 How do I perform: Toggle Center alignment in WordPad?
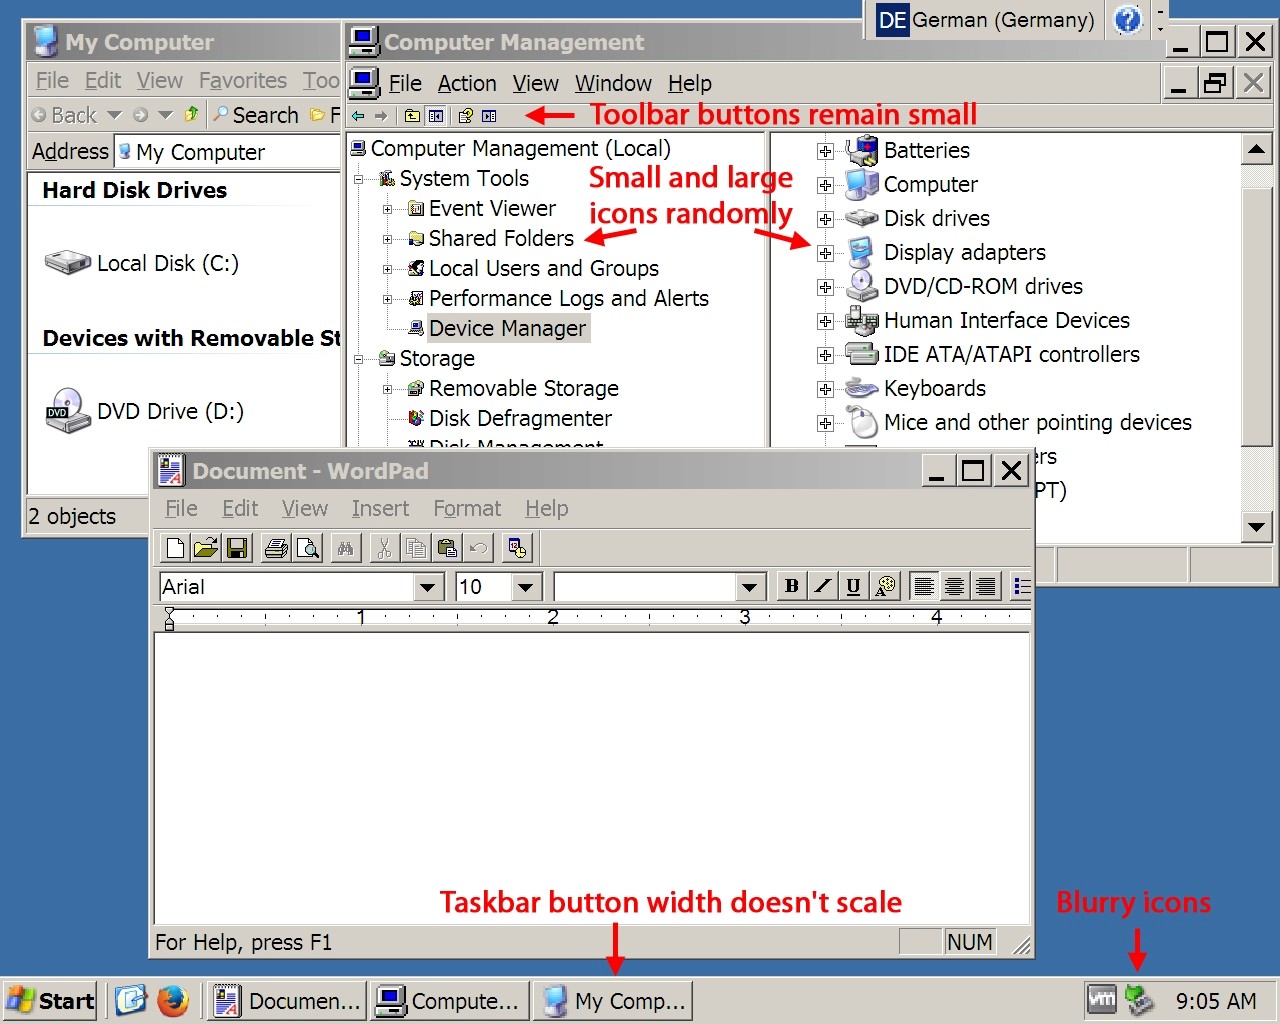coord(955,586)
